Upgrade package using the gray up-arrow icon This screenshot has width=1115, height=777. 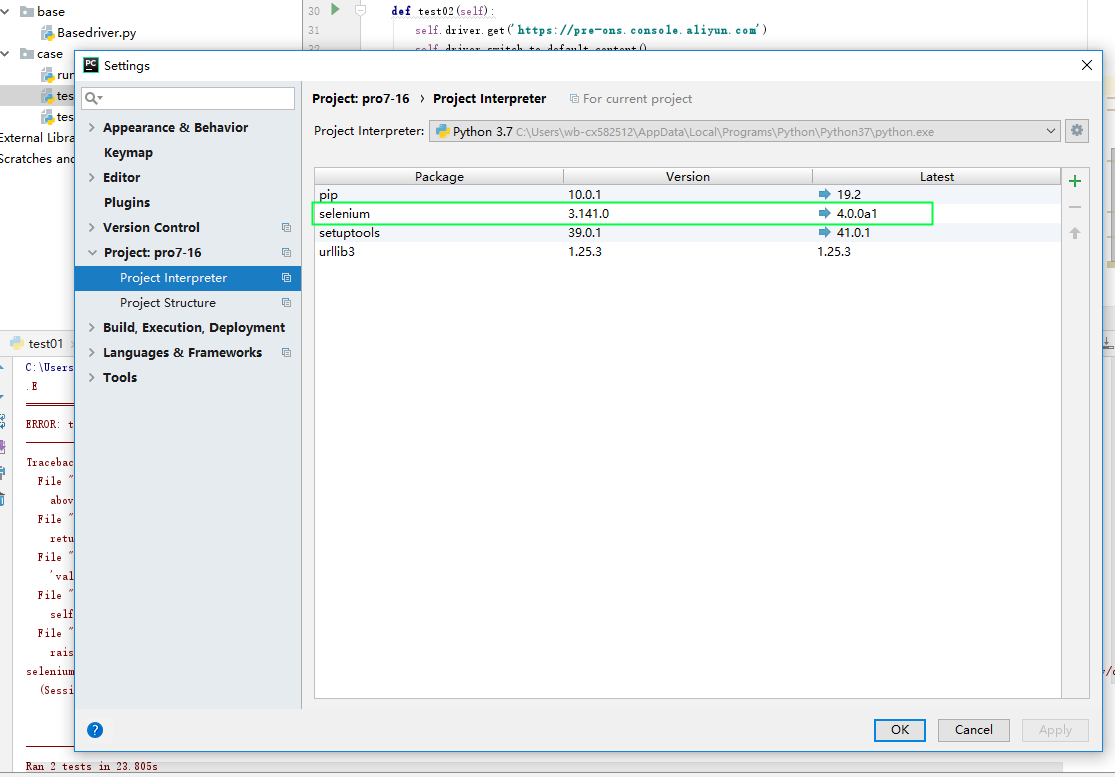(x=1075, y=233)
